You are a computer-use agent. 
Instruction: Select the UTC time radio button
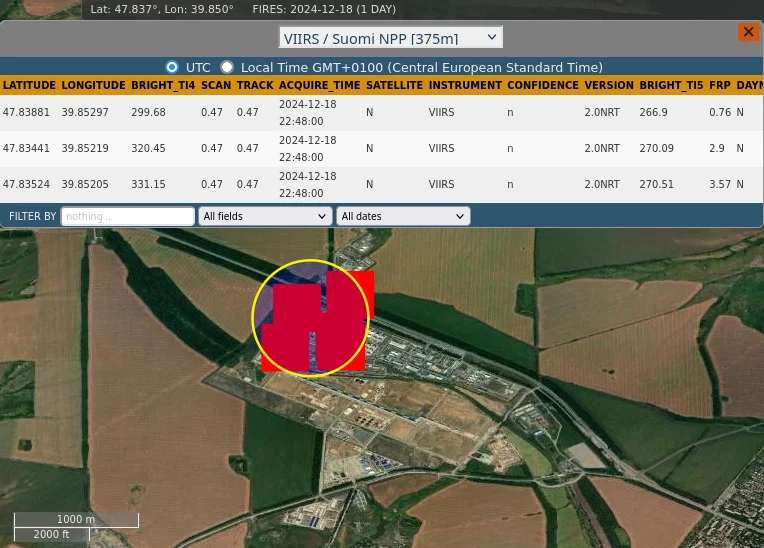172,67
